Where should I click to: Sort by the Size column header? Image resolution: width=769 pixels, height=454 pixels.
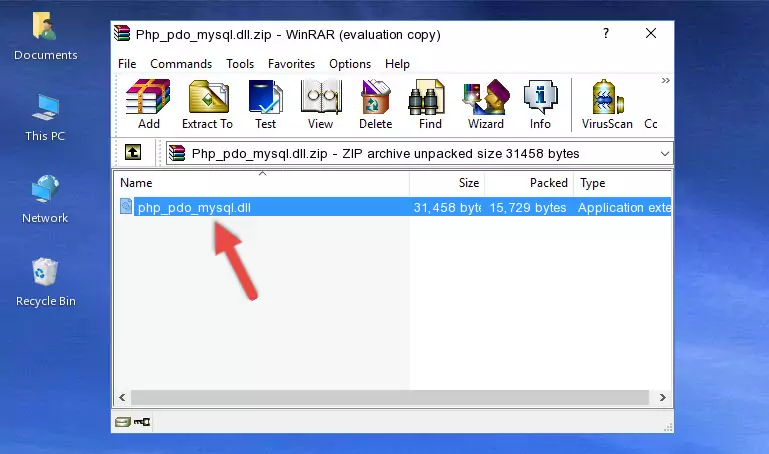pyautogui.click(x=447, y=183)
